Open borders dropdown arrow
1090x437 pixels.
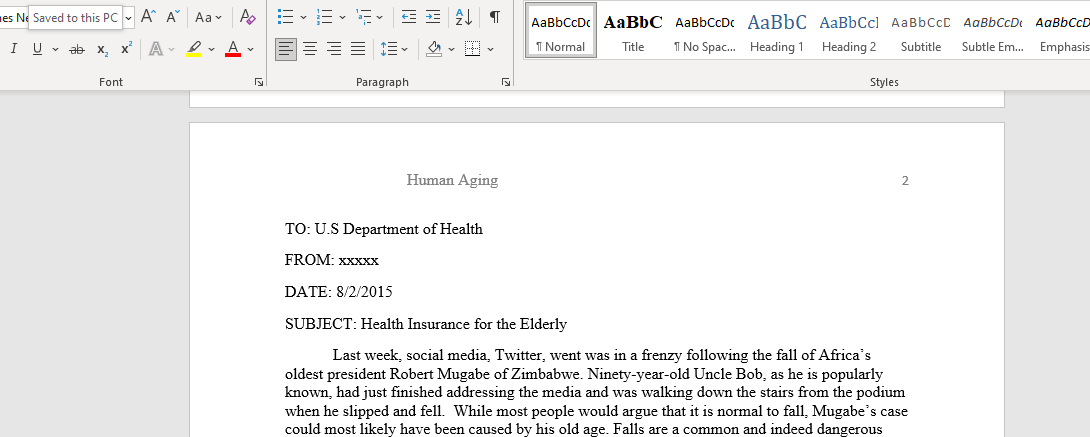pos(490,49)
